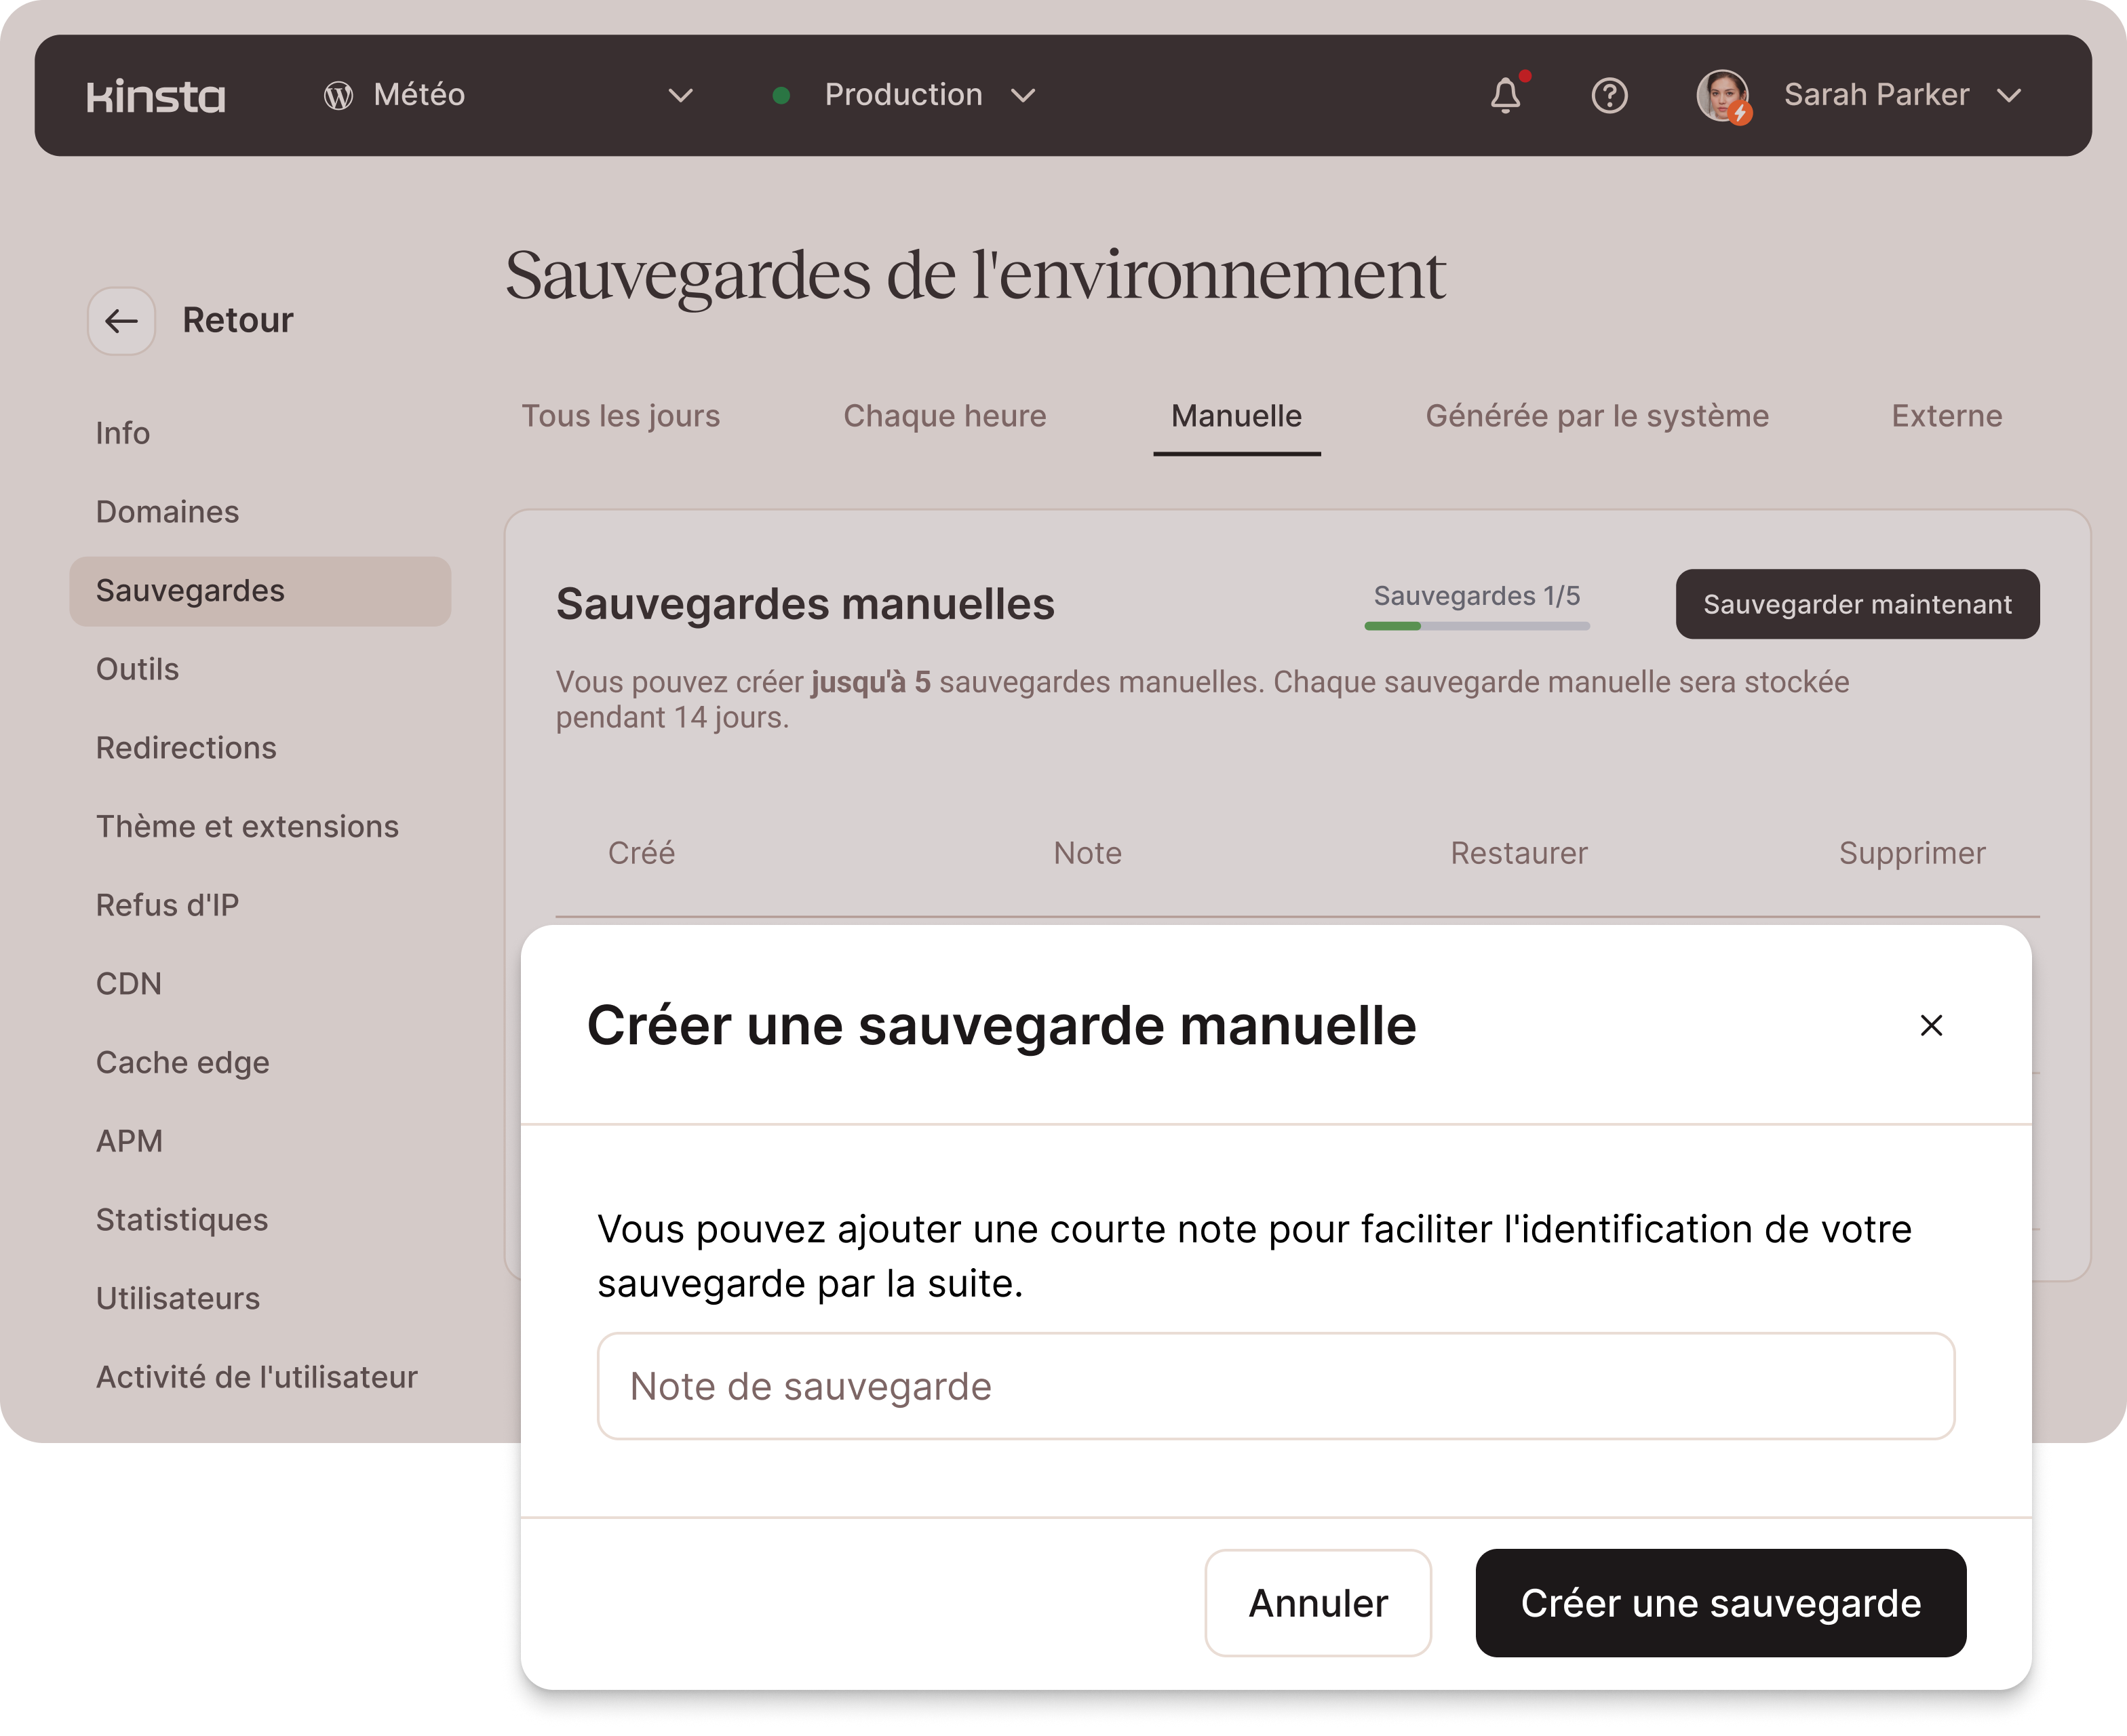Click the Sauvegardes 1/5 progress bar
The width and height of the screenshot is (2127, 1736).
pos(1476,626)
